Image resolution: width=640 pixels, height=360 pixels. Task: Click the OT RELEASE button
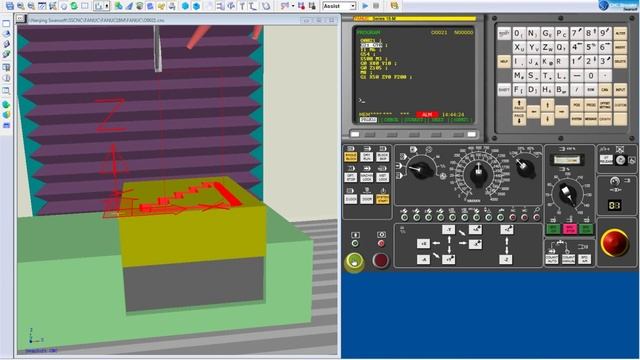(607, 160)
